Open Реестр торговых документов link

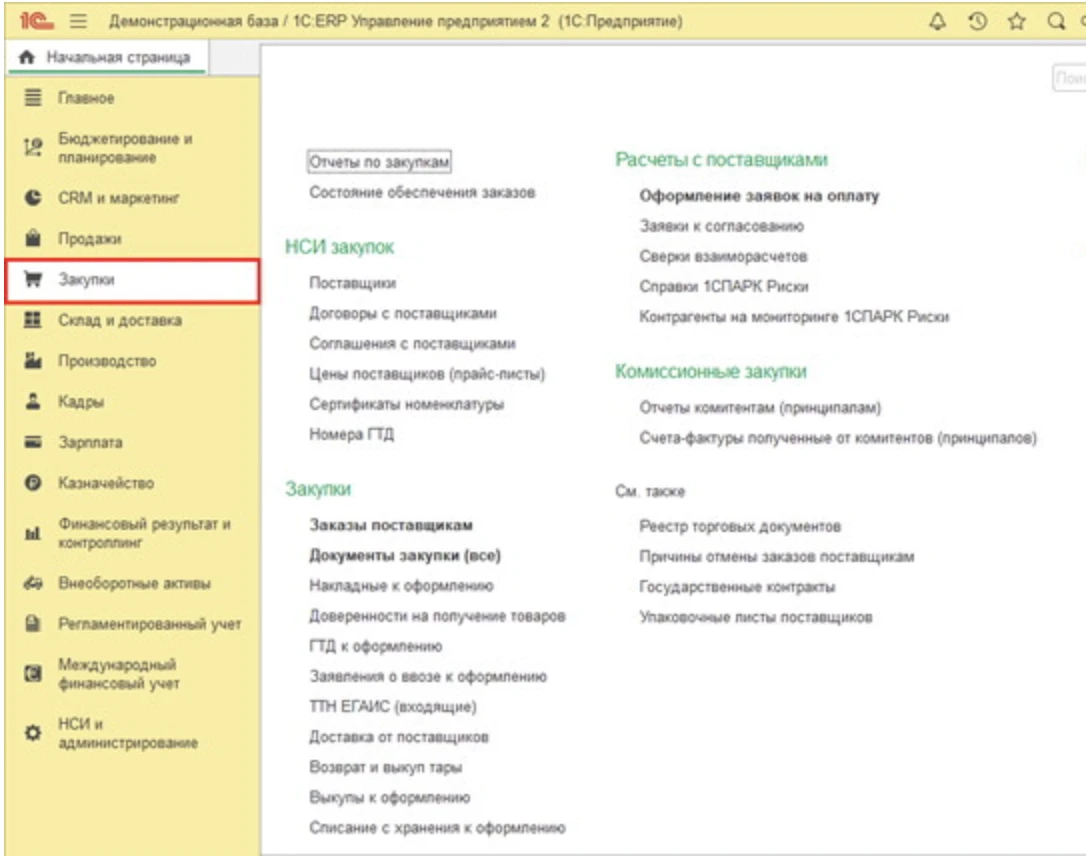(x=739, y=526)
